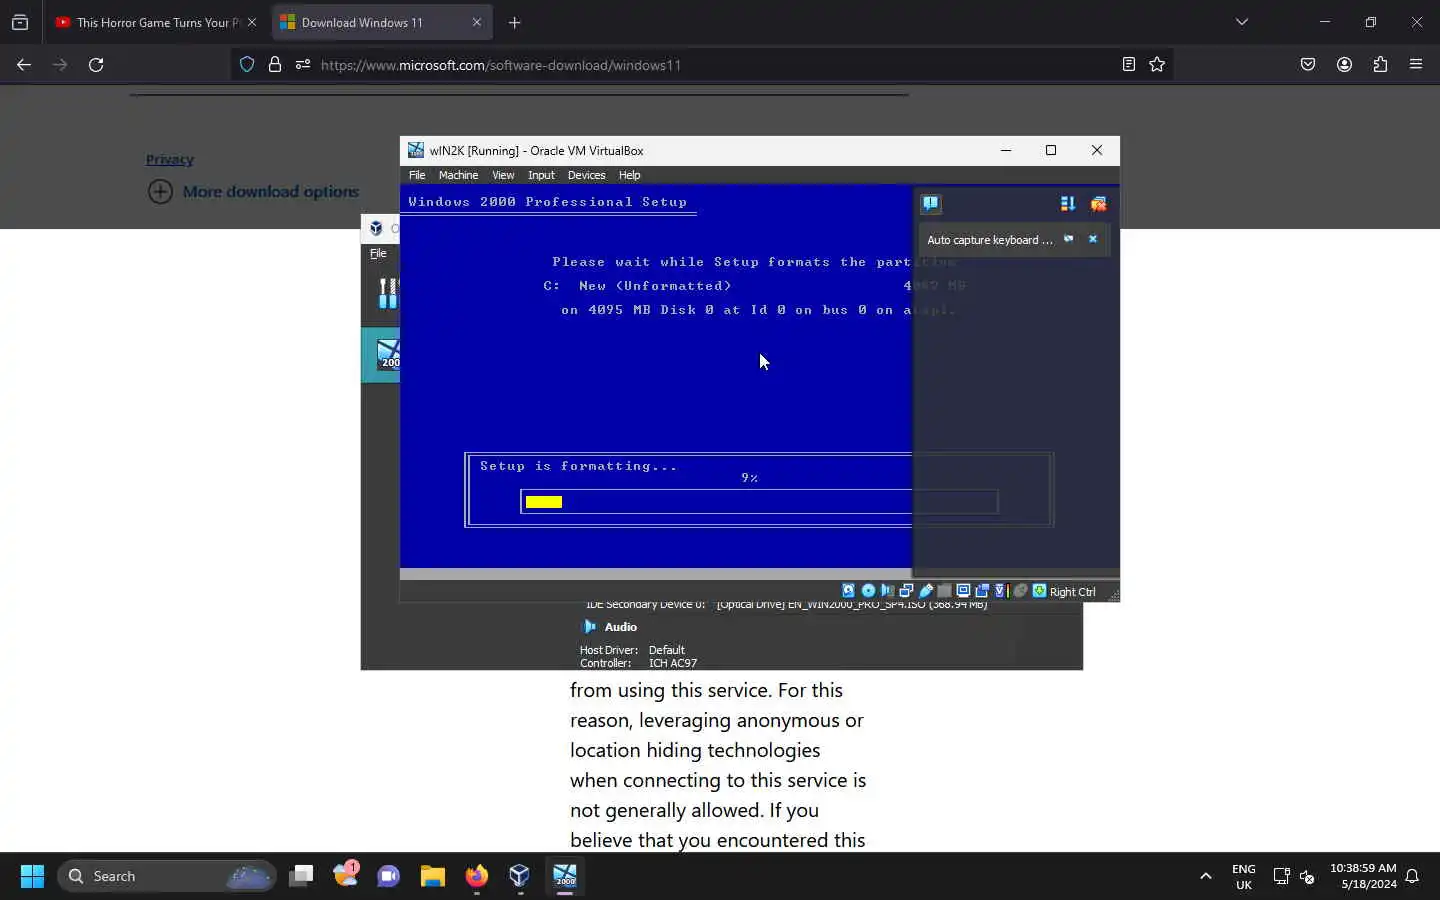The image size is (1440, 900).
Task: Select the Windows 2000 VM in VirtualBox Manager
Action: (381, 354)
